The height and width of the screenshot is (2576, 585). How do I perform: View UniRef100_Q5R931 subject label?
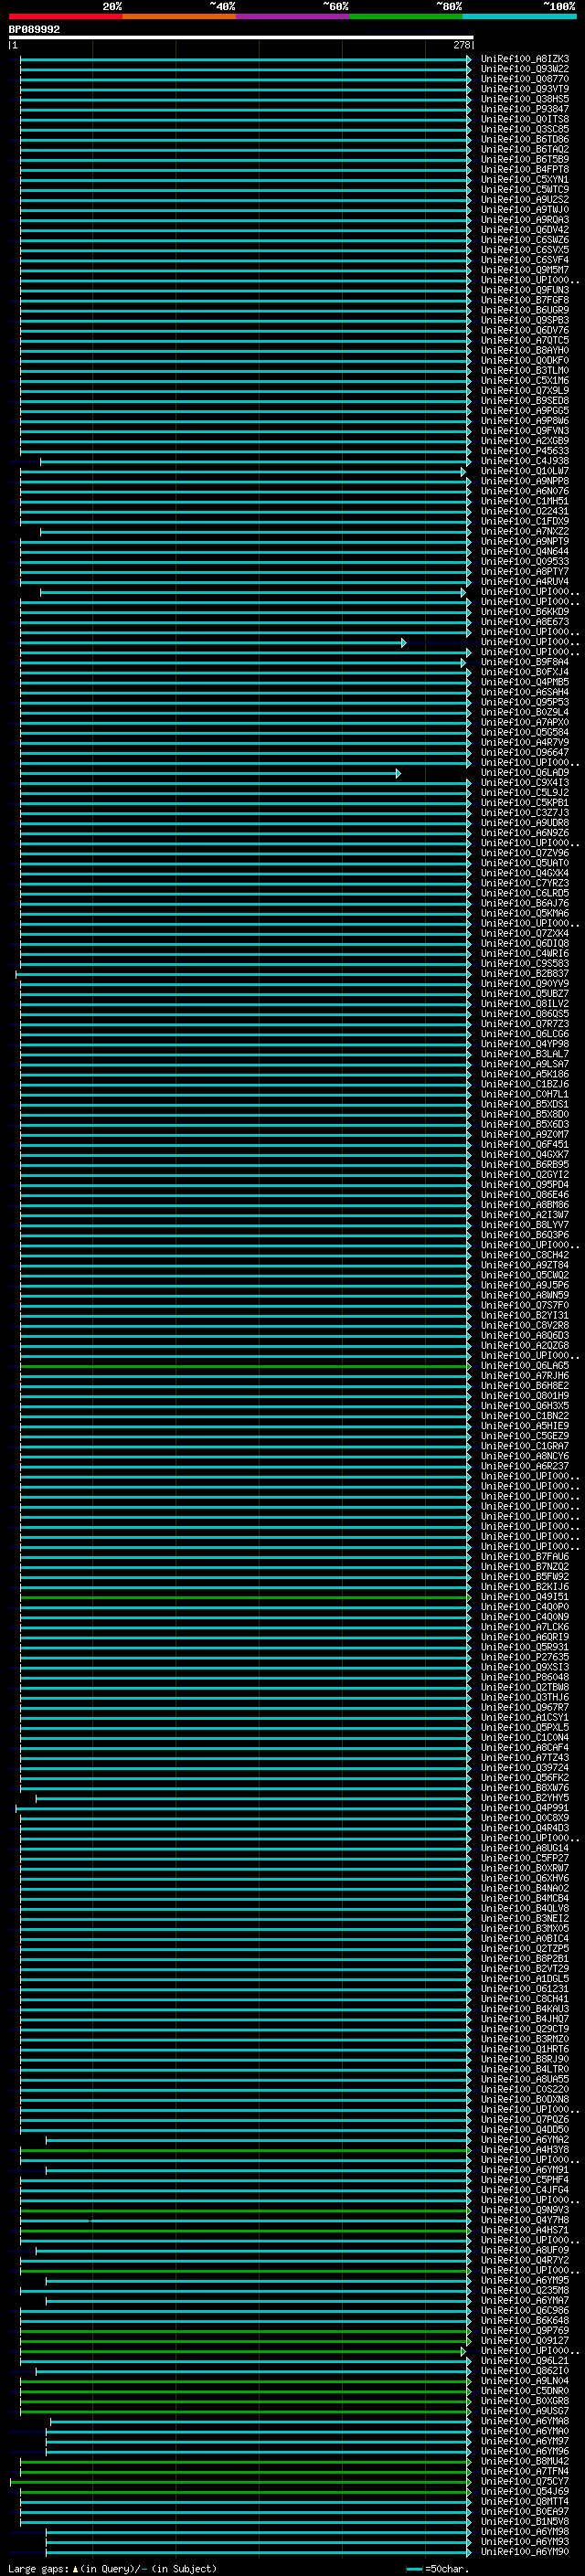point(524,1647)
